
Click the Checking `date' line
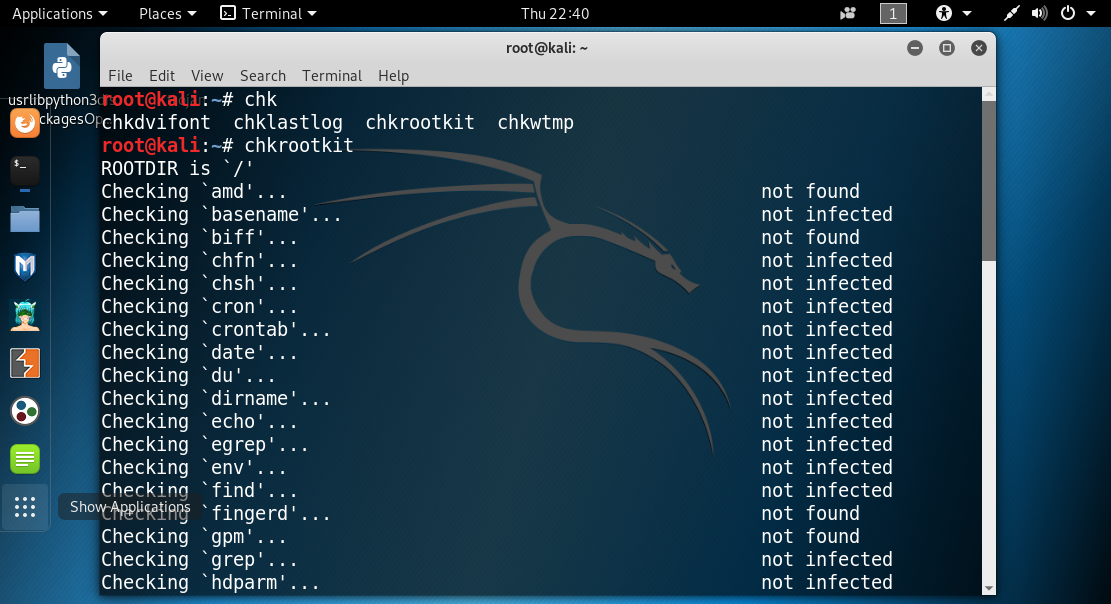(x=199, y=352)
